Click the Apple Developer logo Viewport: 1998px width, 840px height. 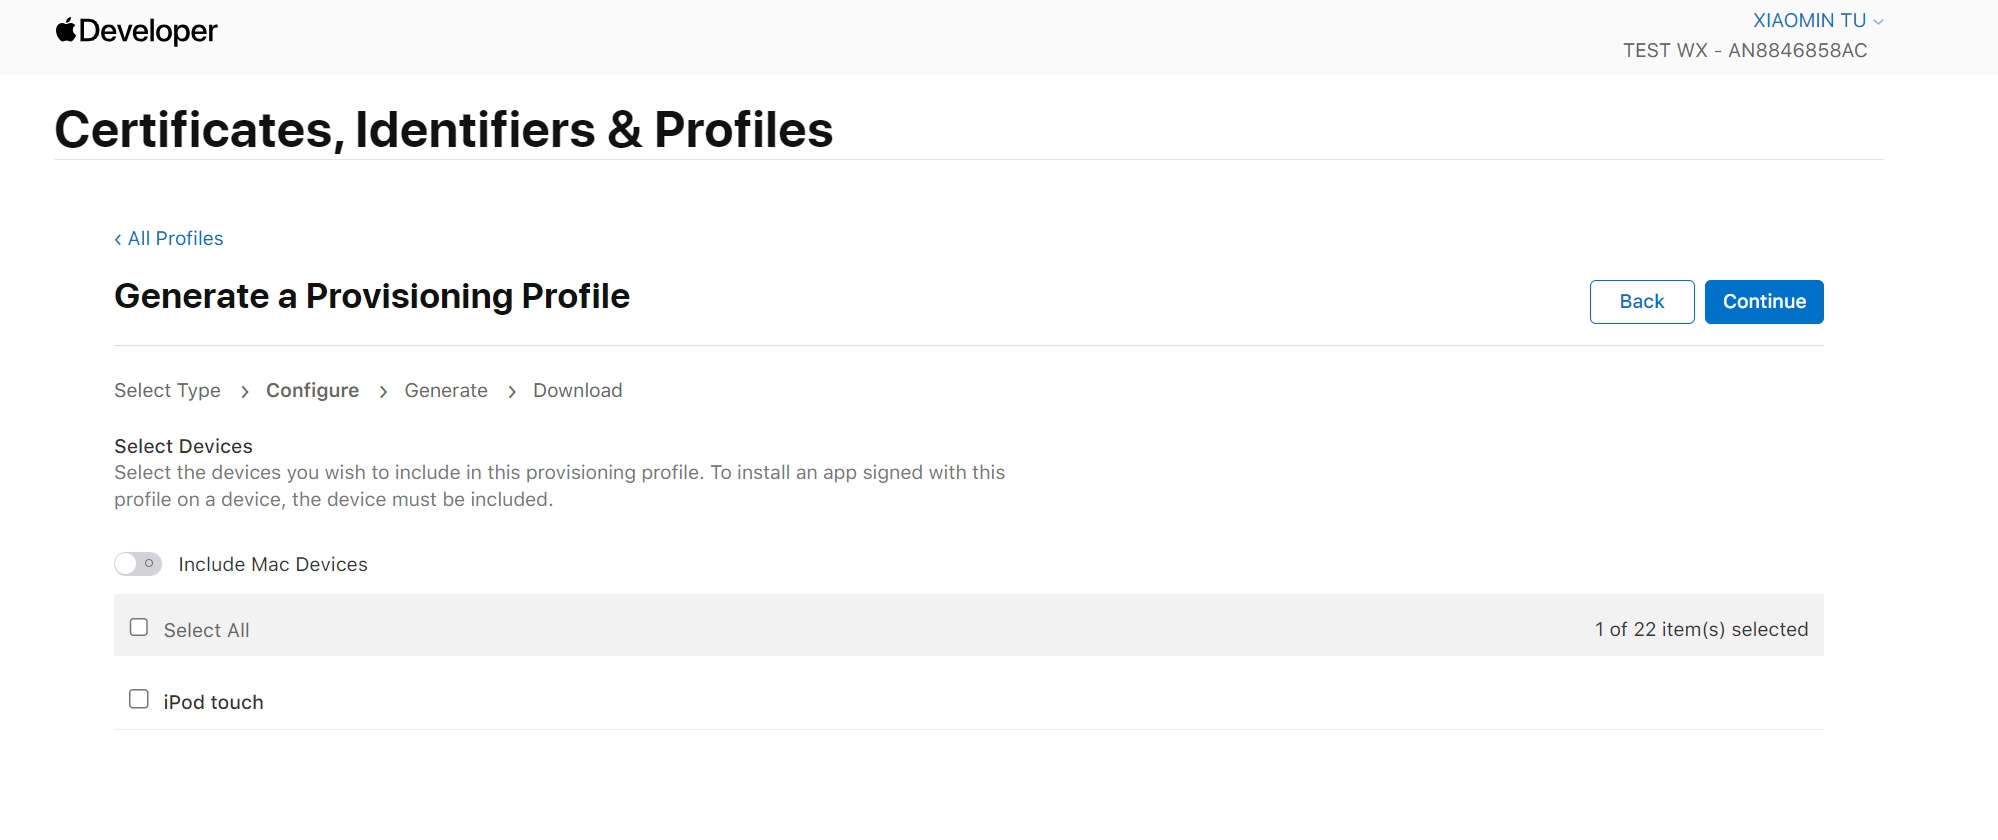136,31
